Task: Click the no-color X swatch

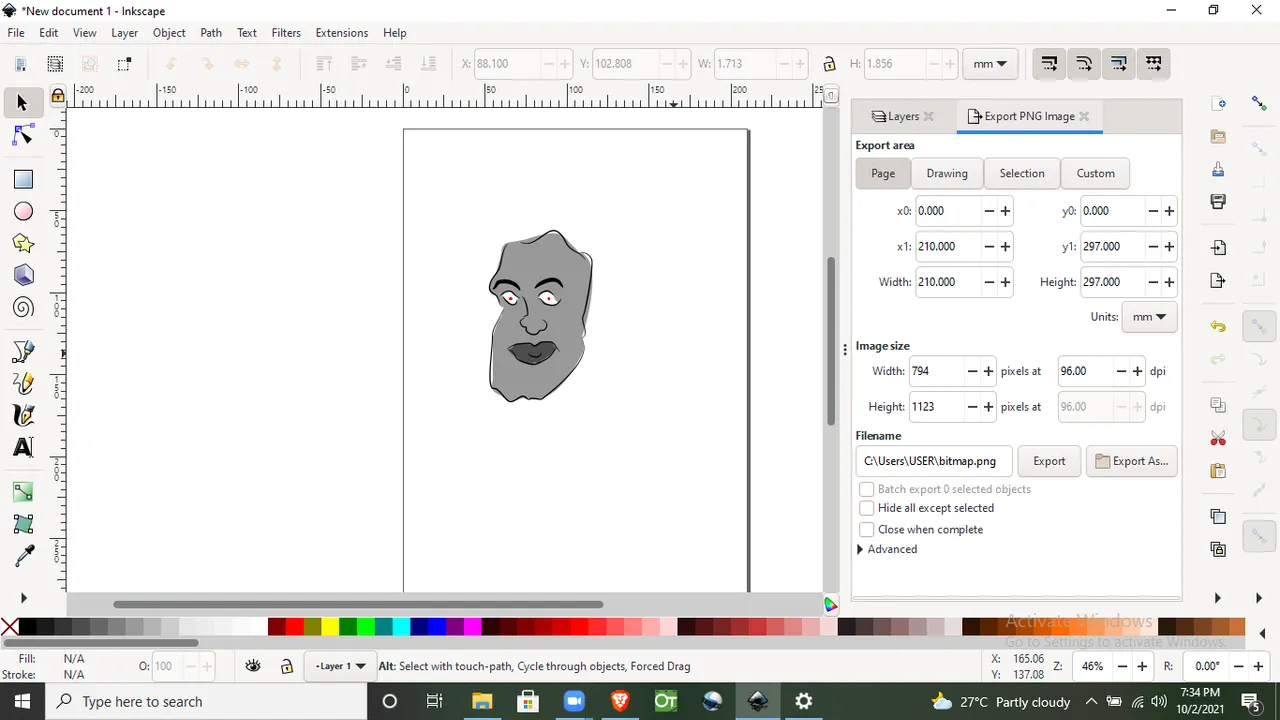Action: pyautogui.click(x=9, y=627)
